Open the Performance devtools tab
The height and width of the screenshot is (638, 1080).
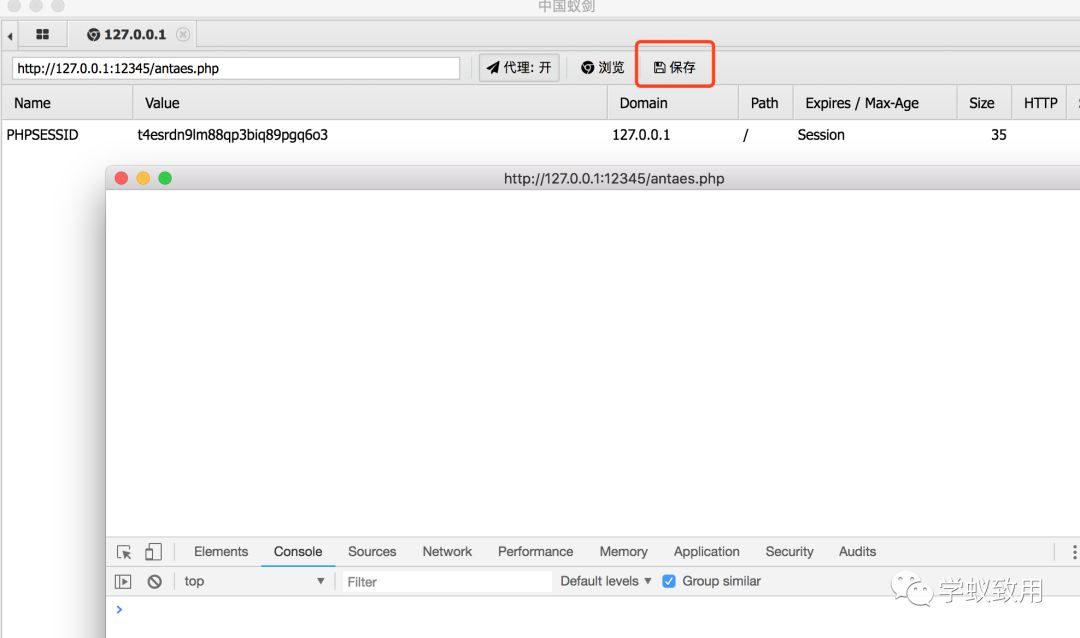coord(535,552)
